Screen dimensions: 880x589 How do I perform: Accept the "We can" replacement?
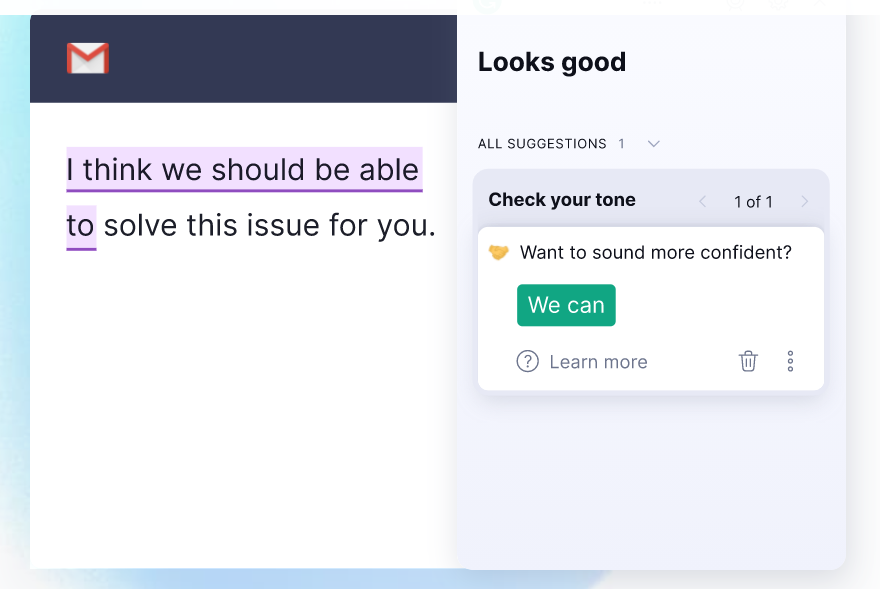(x=566, y=305)
